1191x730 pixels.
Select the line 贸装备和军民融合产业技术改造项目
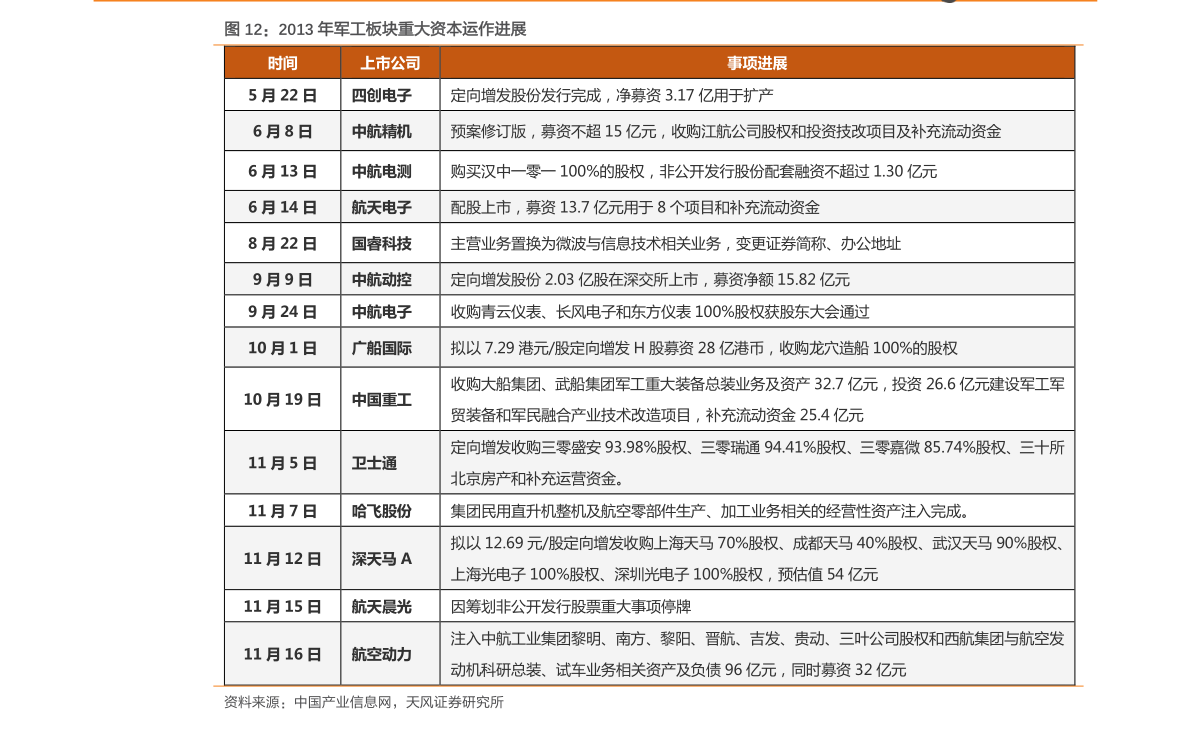[x=657, y=416]
